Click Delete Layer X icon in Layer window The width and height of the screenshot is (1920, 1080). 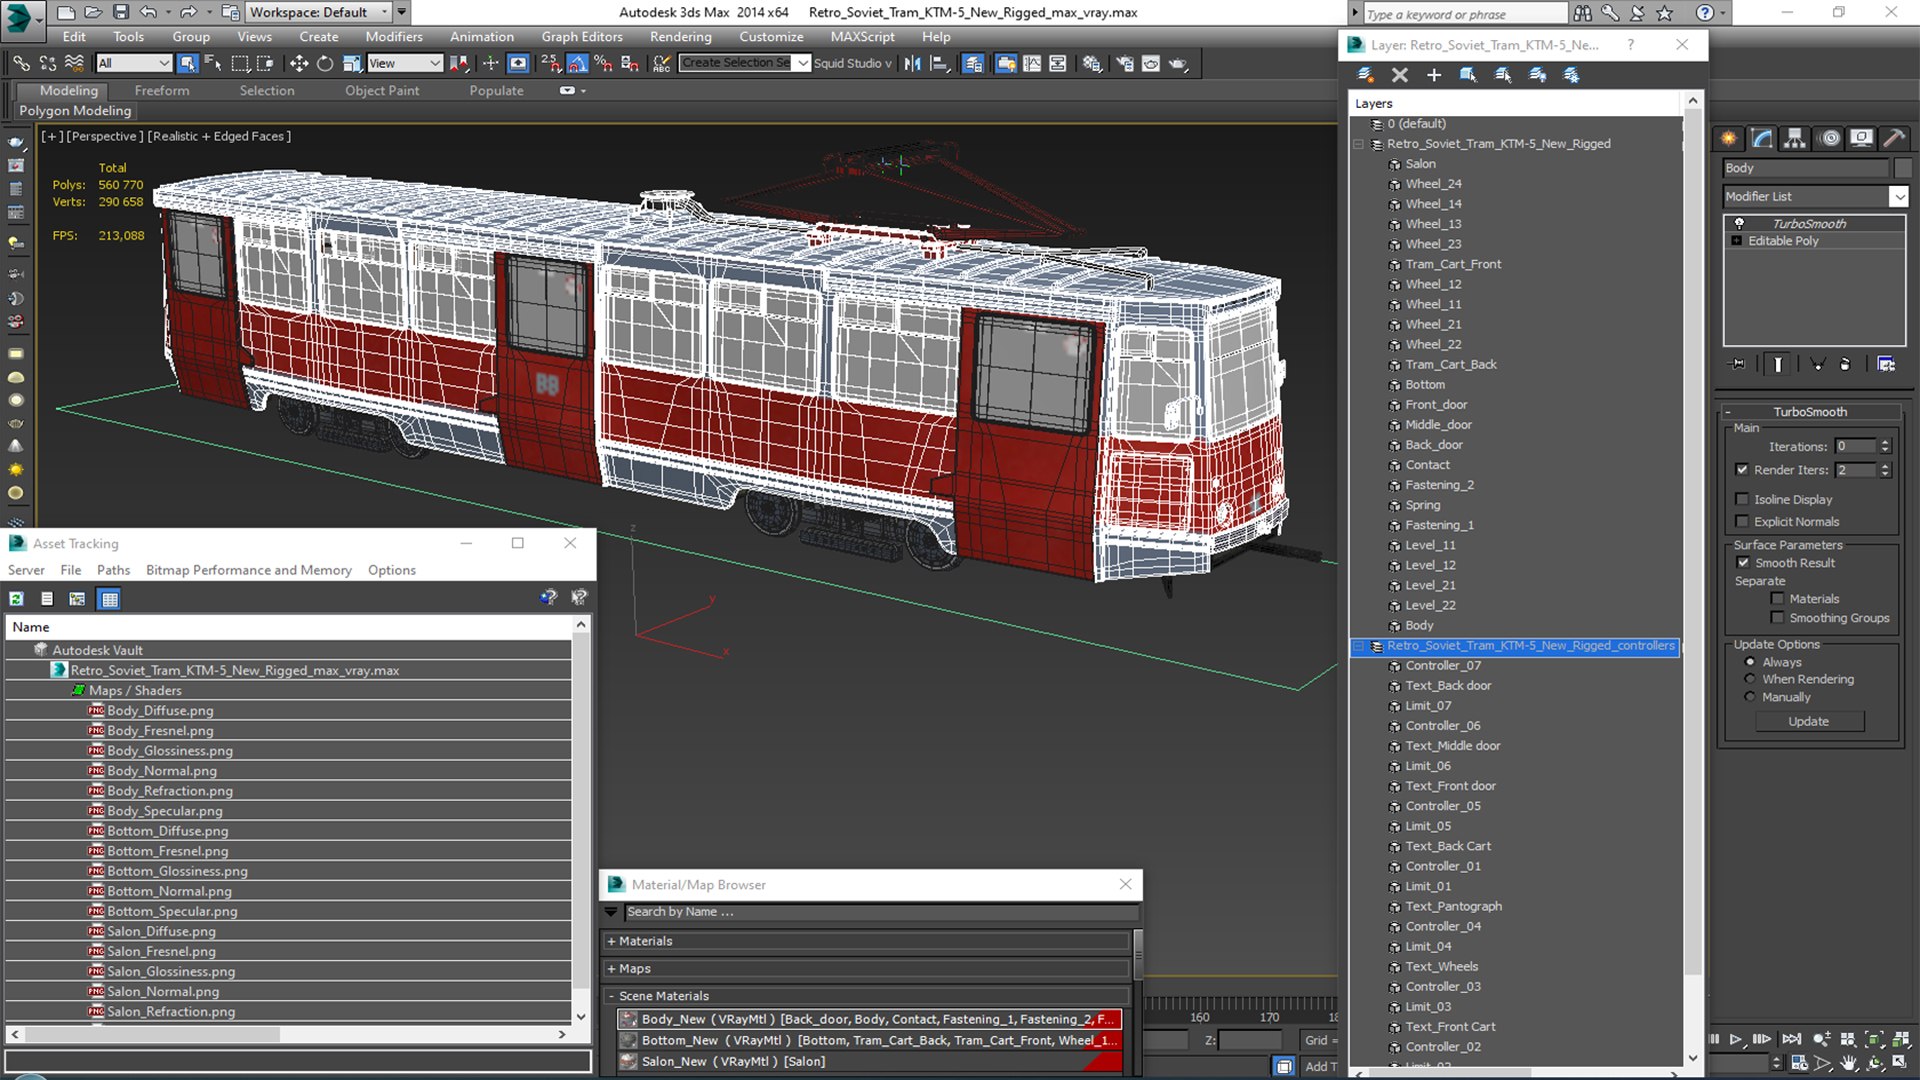coord(1399,75)
